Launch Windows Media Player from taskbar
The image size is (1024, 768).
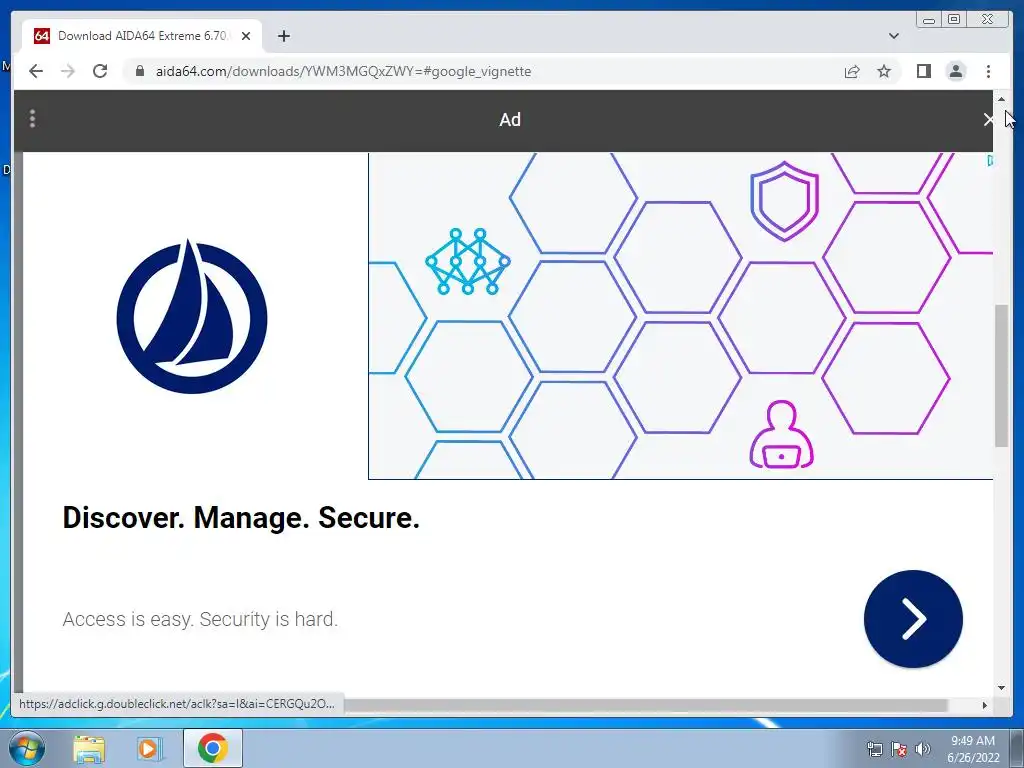(150, 748)
